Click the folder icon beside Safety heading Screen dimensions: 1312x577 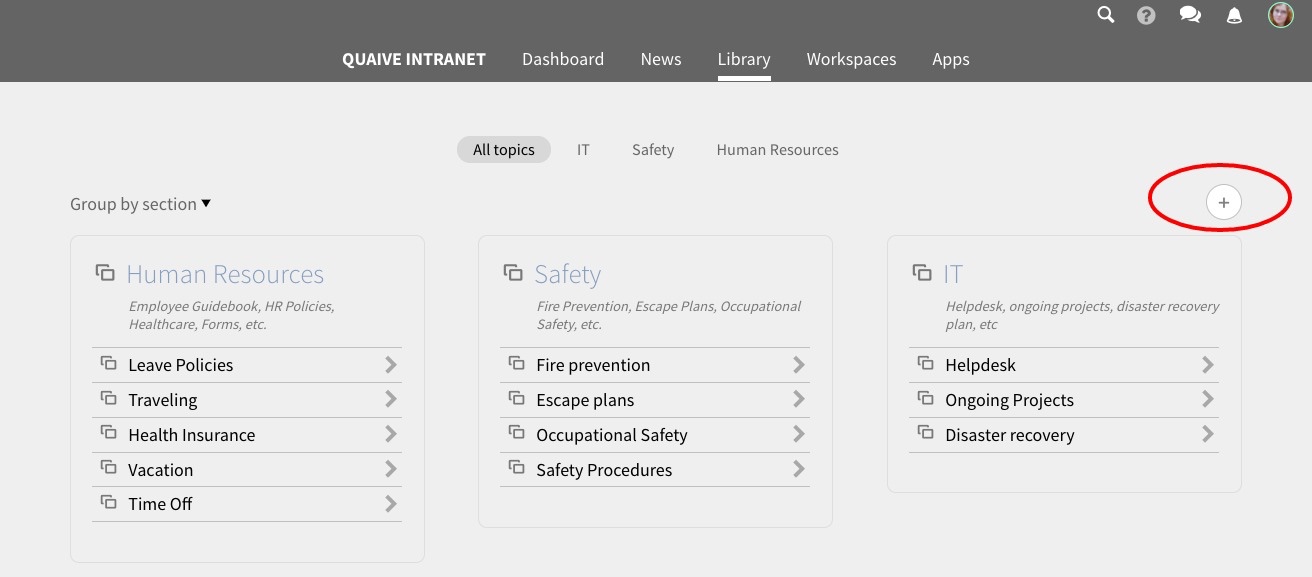click(x=513, y=273)
